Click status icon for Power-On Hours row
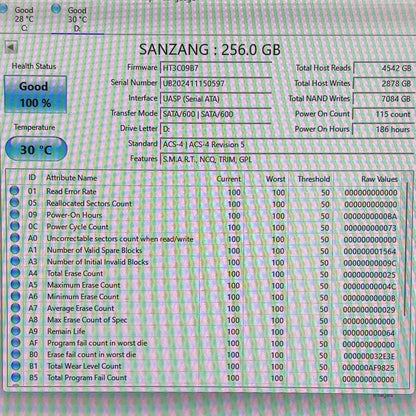 14,214
